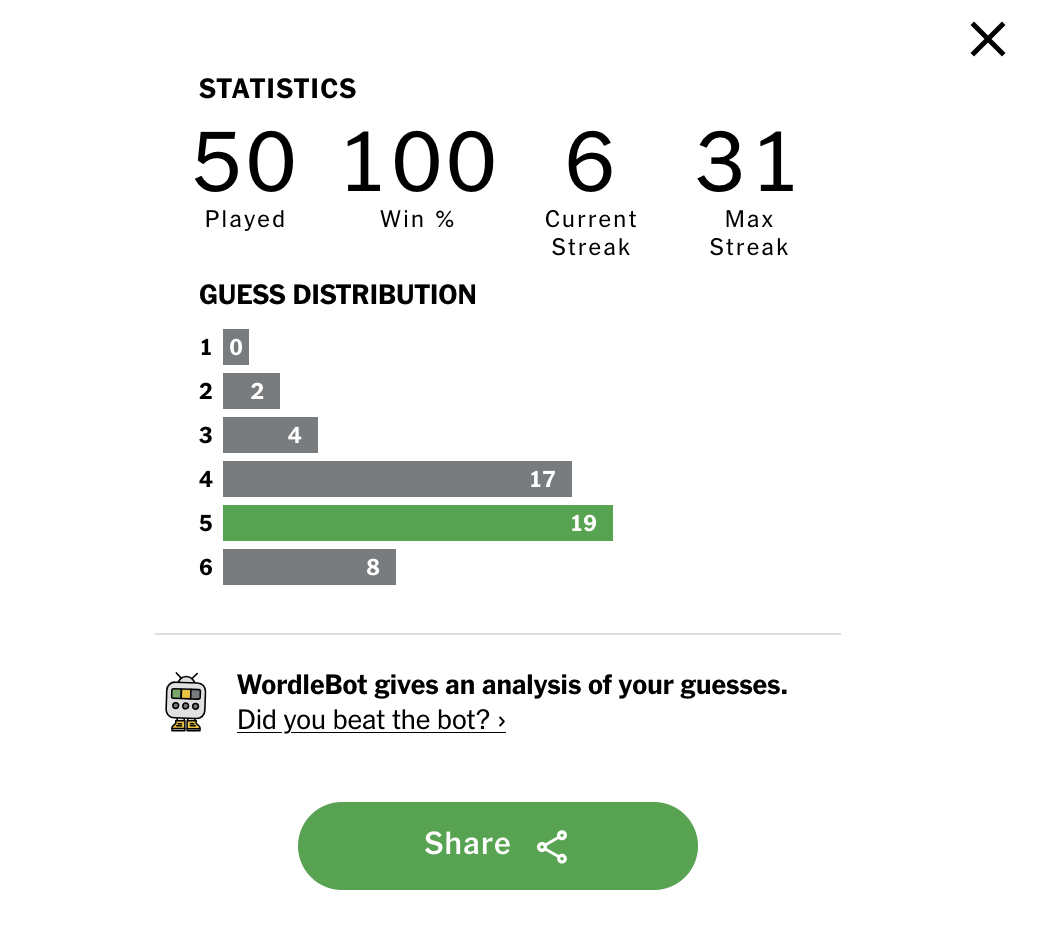Click the WordleBot robot icon
Viewport: 1050px width, 928px height.
click(185, 702)
